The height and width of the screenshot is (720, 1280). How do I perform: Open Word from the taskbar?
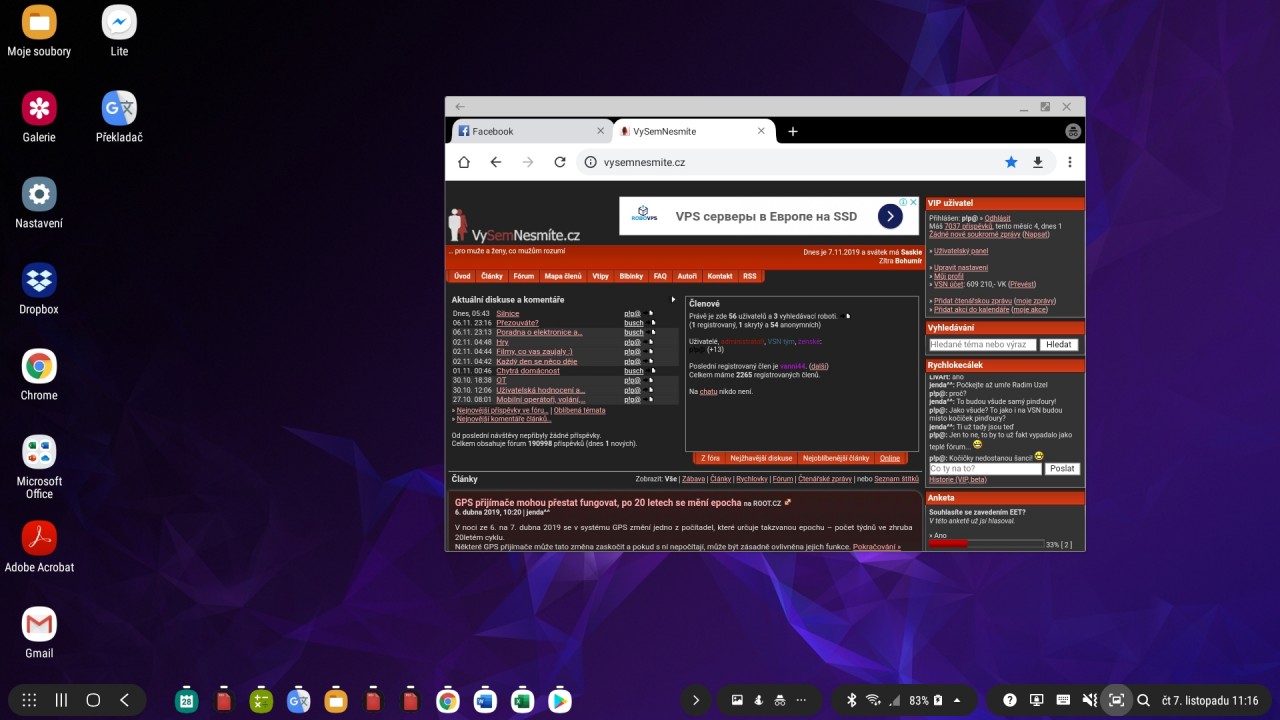(484, 701)
